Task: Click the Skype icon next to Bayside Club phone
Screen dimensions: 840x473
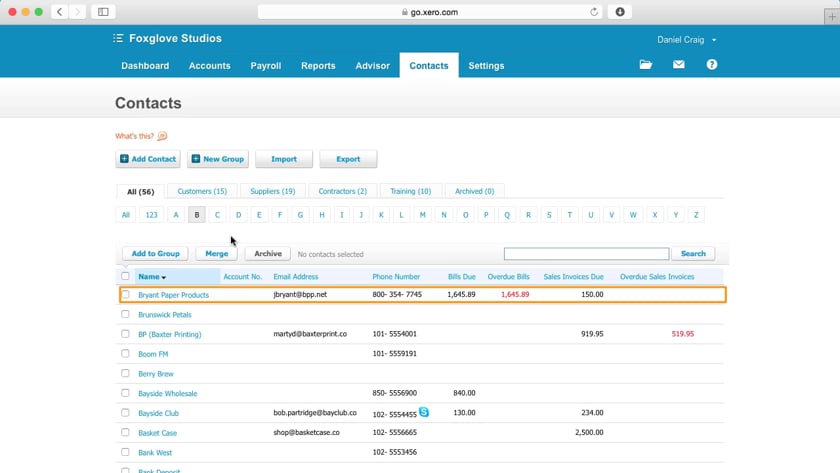Action: (424, 412)
